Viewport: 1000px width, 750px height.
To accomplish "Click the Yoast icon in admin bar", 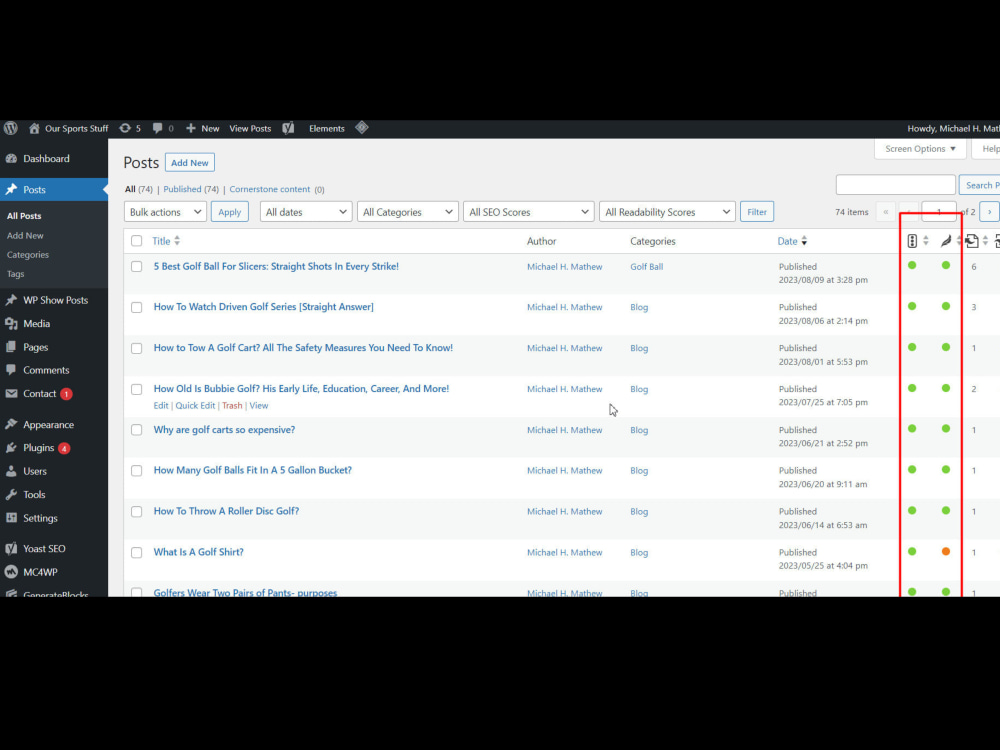I will [288, 128].
